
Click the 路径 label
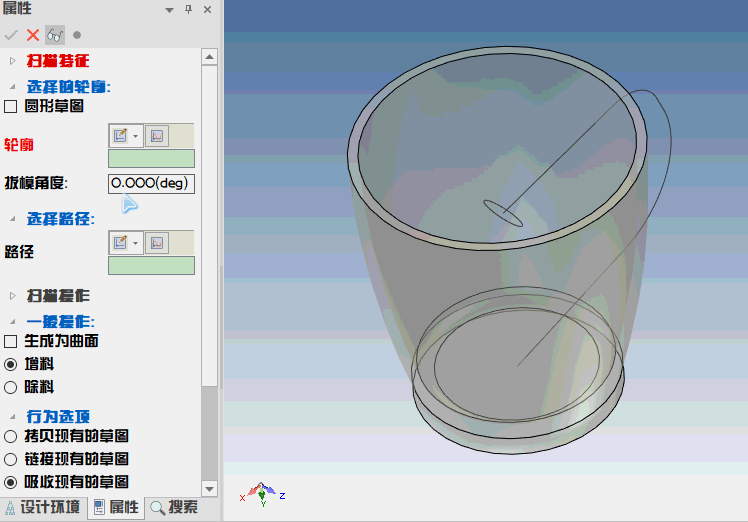(x=19, y=251)
